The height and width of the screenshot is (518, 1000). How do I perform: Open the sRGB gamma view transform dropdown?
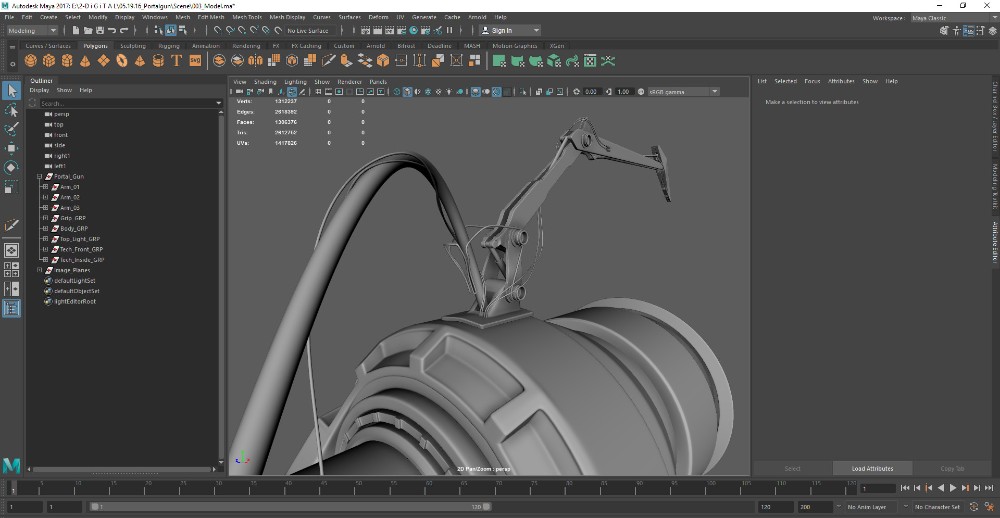(x=683, y=92)
